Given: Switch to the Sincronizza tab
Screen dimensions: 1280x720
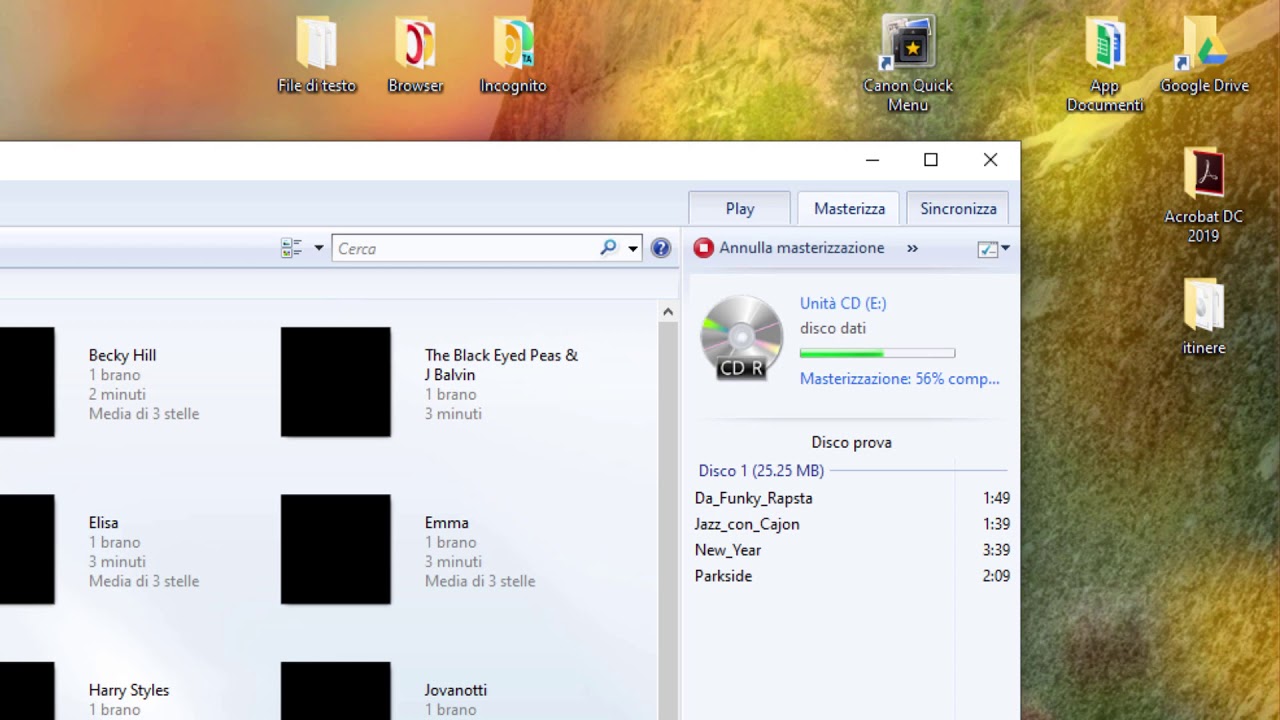Looking at the screenshot, I should pyautogui.click(x=958, y=208).
